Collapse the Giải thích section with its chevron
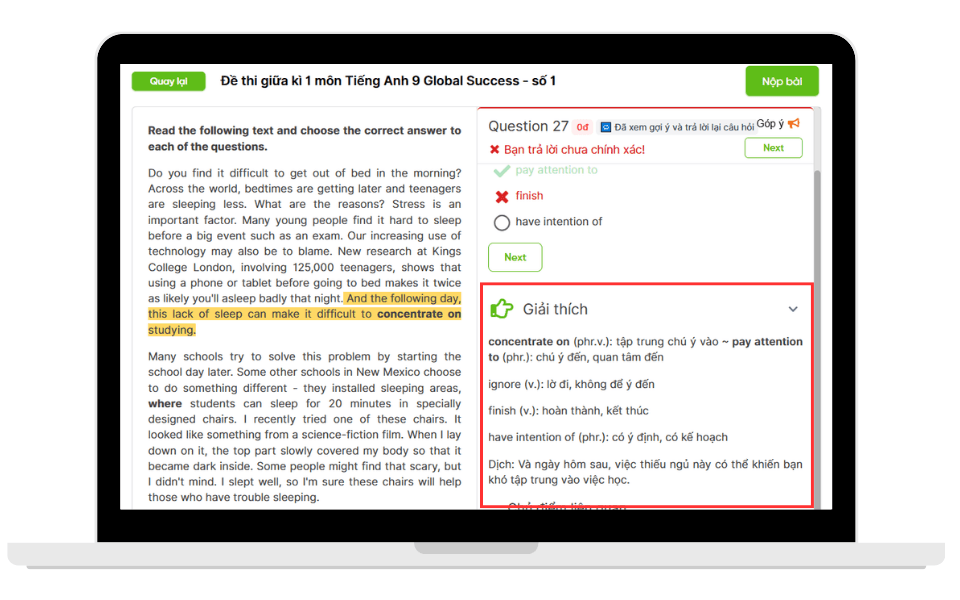Image resolution: width=960 pixels, height=600 pixels. [793, 309]
